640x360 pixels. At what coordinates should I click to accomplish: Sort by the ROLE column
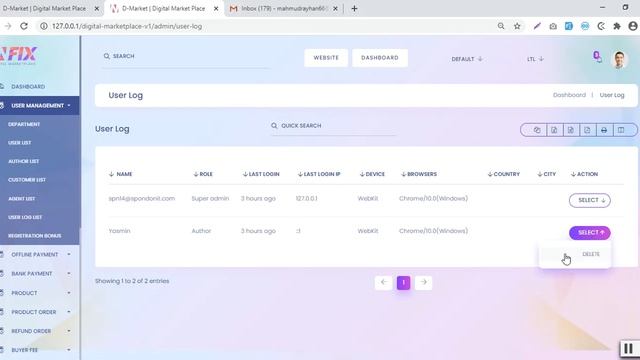(x=202, y=174)
